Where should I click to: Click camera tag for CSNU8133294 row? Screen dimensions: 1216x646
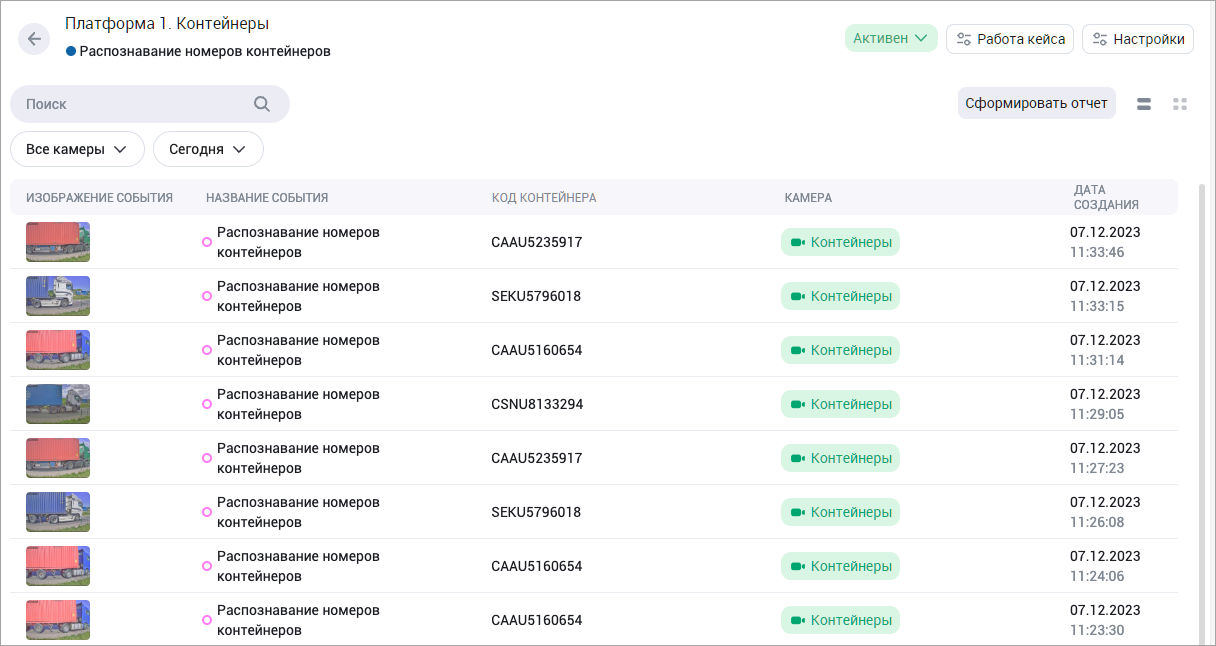tap(840, 404)
